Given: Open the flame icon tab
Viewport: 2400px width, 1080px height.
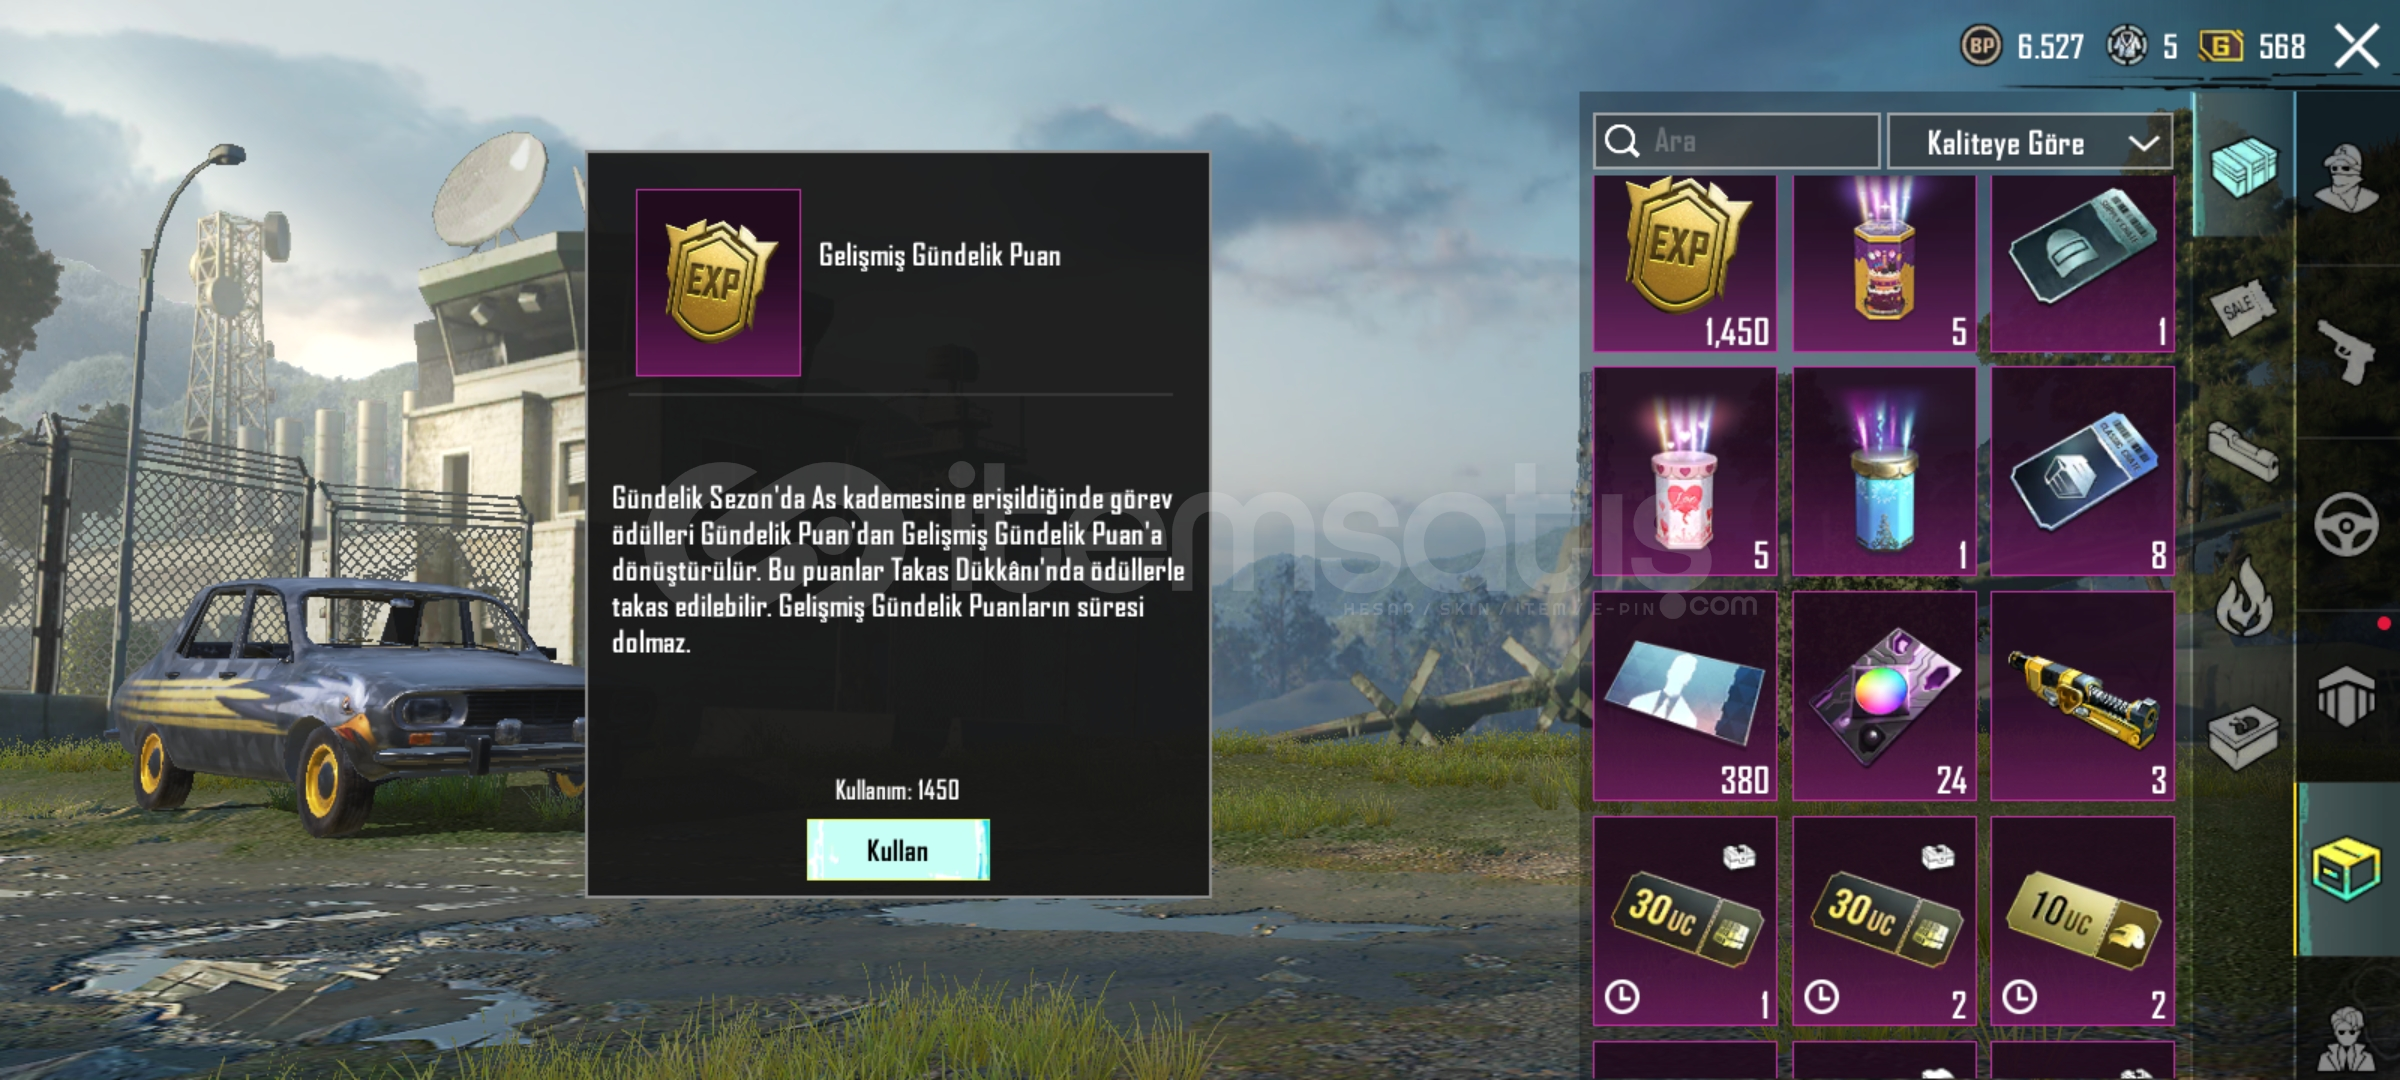Looking at the screenshot, I should pyautogui.click(x=2243, y=597).
